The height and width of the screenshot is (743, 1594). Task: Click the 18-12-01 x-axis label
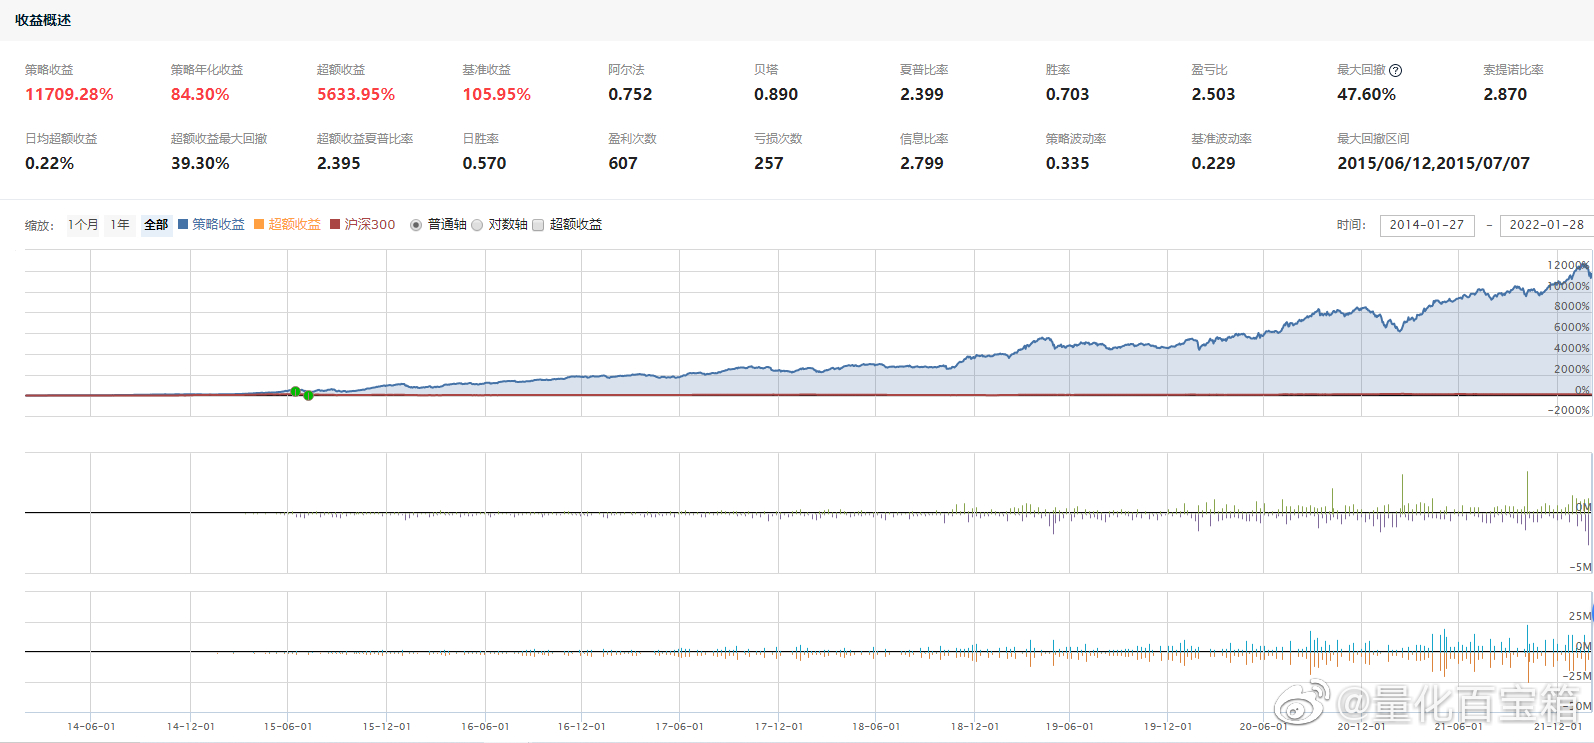tap(974, 727)
